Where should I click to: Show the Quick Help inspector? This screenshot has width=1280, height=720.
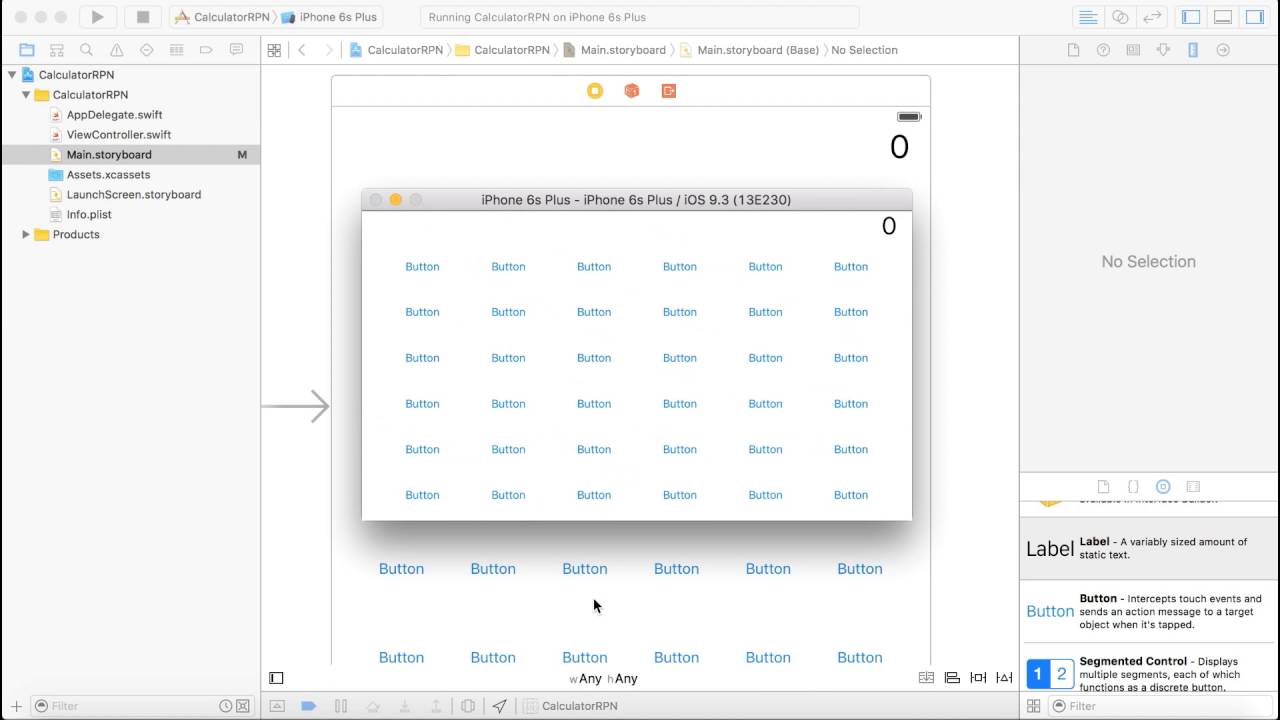tap(1103, 50)
